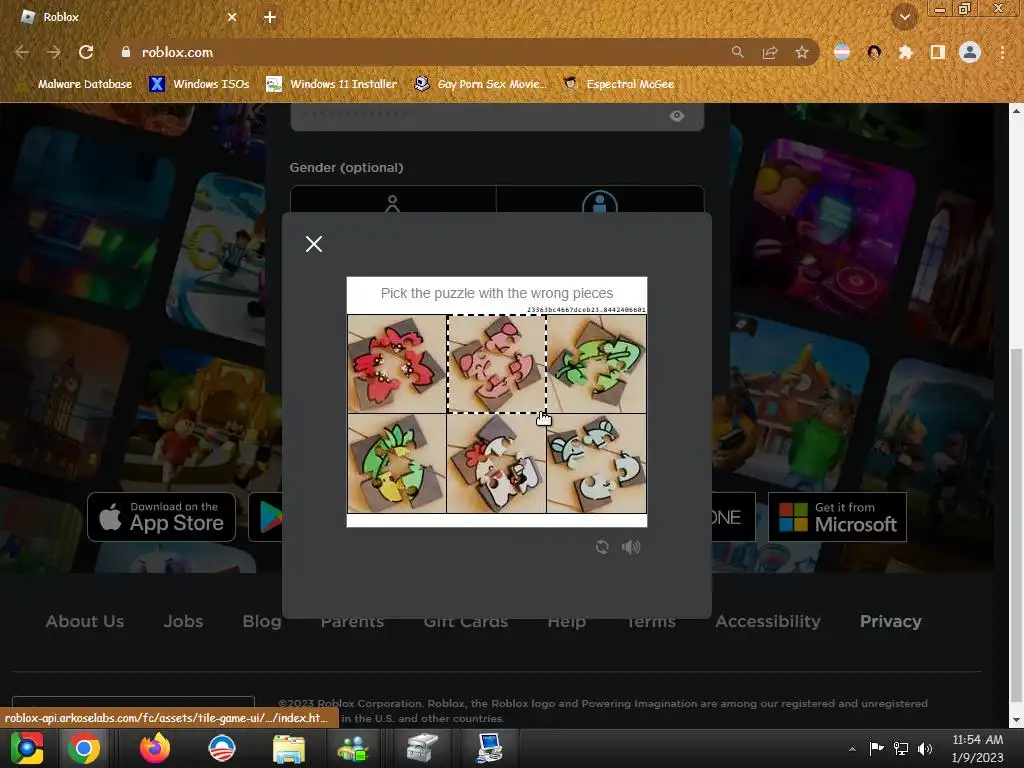Select the pink creature puzzle tile
1024x768 pixels.
(497, 364)
